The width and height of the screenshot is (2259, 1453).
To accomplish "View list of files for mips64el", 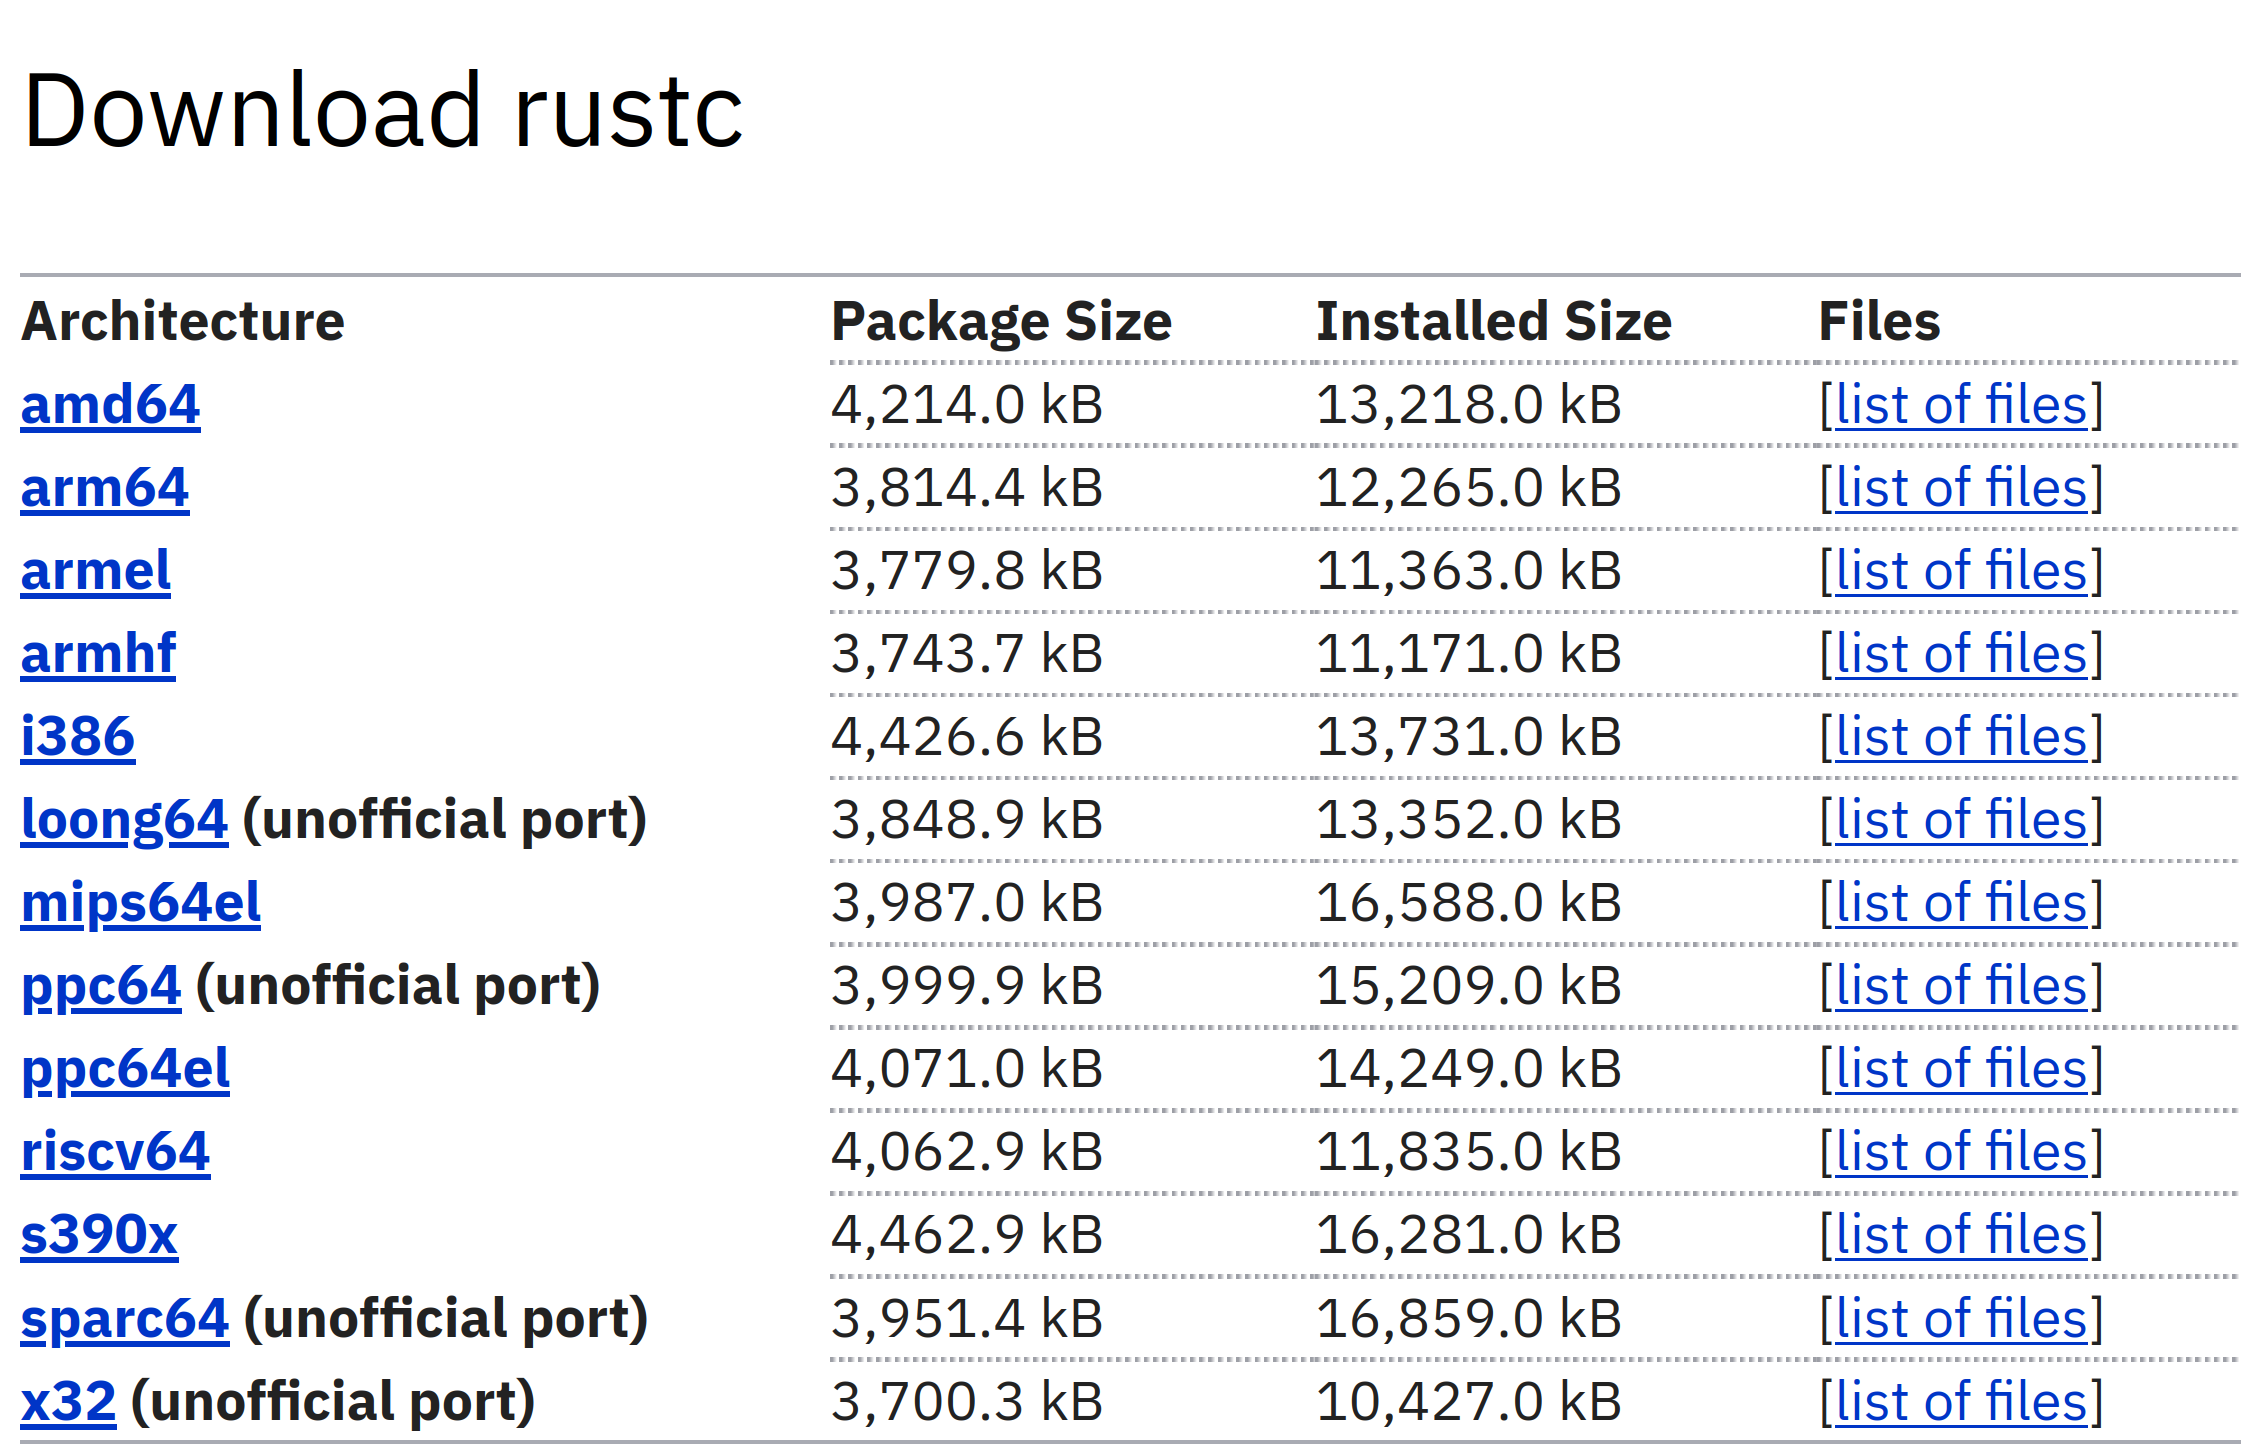I will (x=1961, y=904).
